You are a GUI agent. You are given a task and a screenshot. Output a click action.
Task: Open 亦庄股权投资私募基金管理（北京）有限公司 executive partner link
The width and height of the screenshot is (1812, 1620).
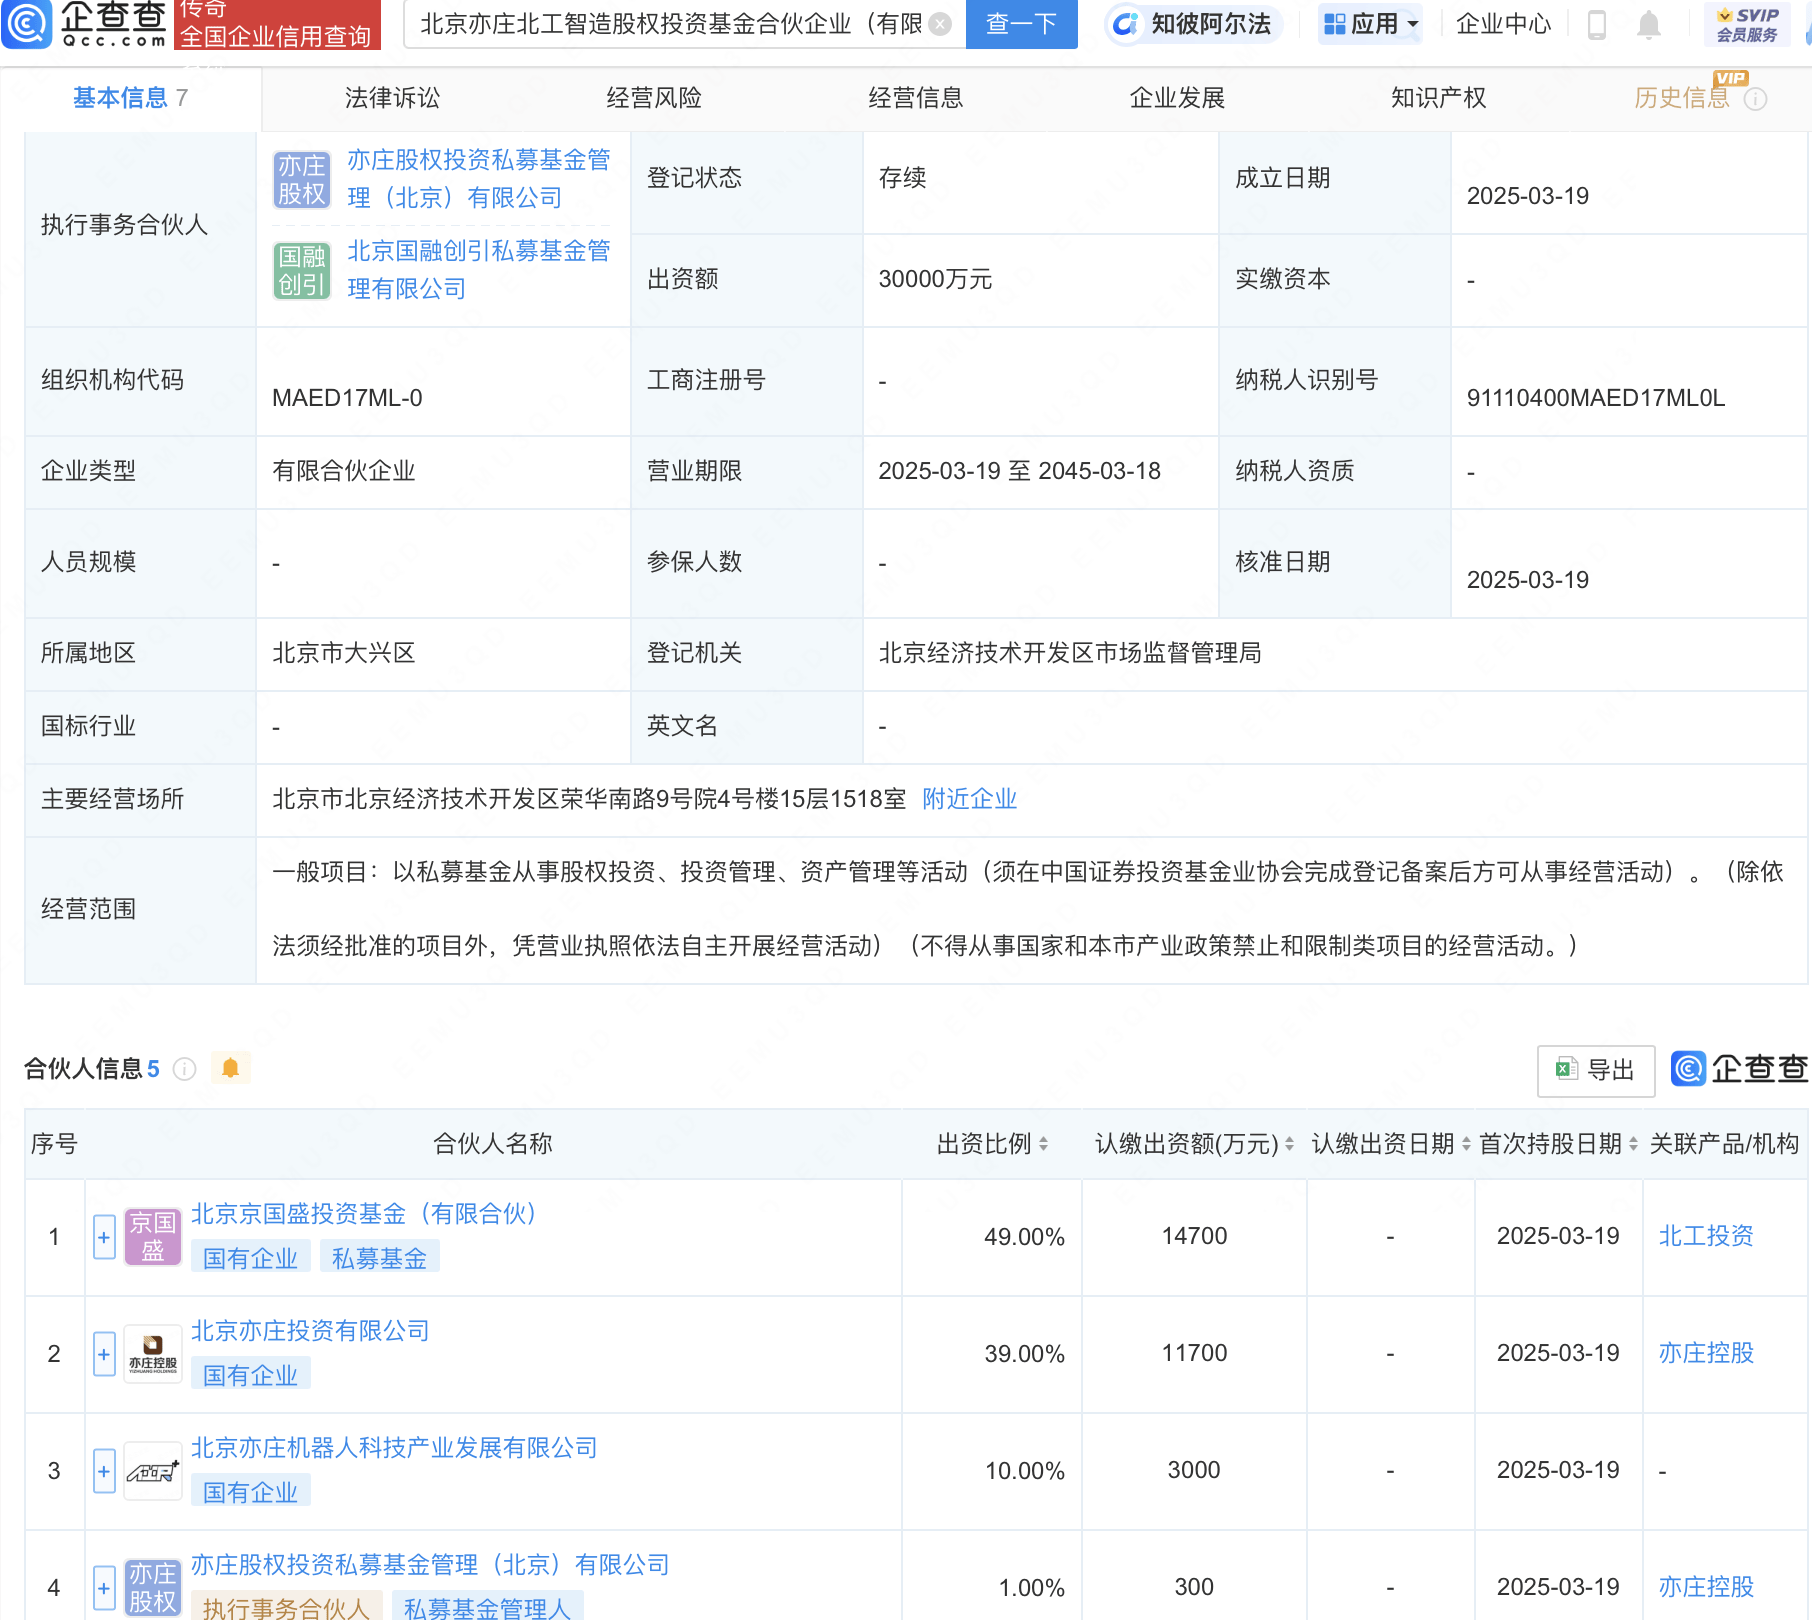pyautogui.click(x=479, y=179)
